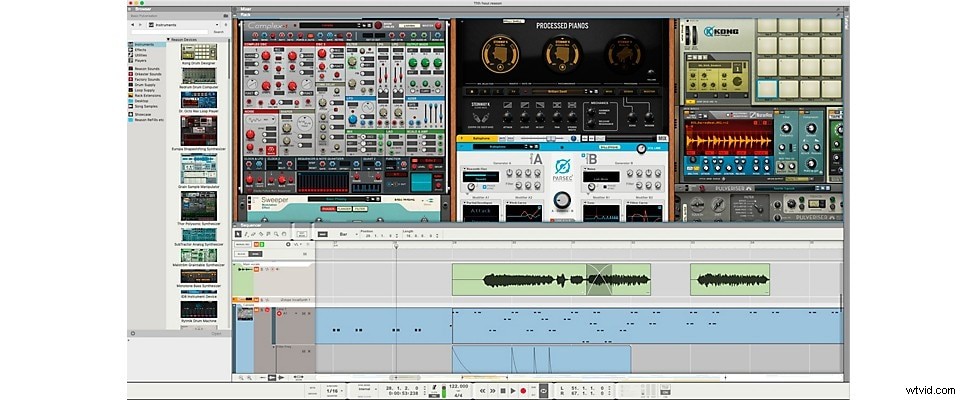Toggle the metronome click button
The width and height of the screenshot is (976, 400).
tap(434, 388)
